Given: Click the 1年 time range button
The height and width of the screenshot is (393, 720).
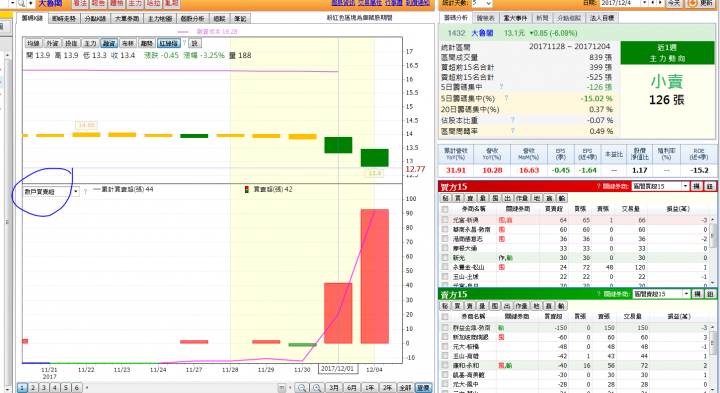Looking at the screenshot, I should (370, 388).
